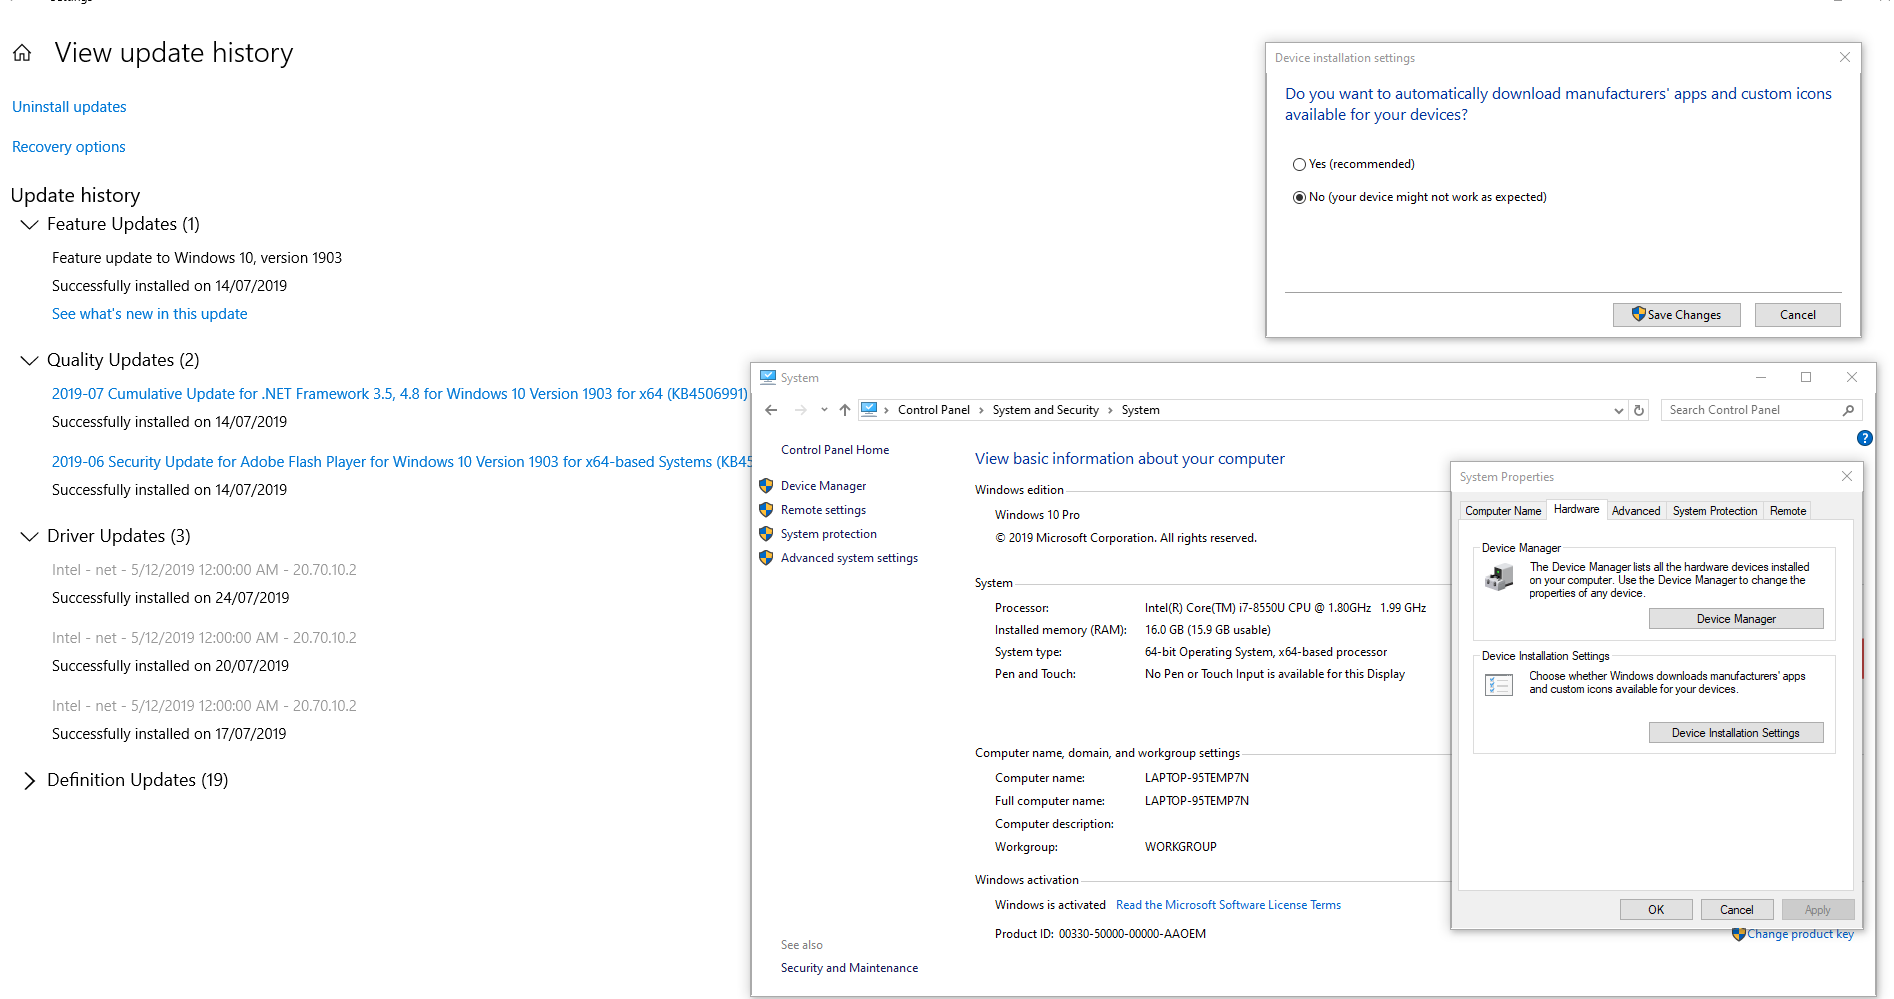This screenshot has width=1894, height=999.
Task: Open Device Installation Settings button
Action: (x=1736, y=733)
